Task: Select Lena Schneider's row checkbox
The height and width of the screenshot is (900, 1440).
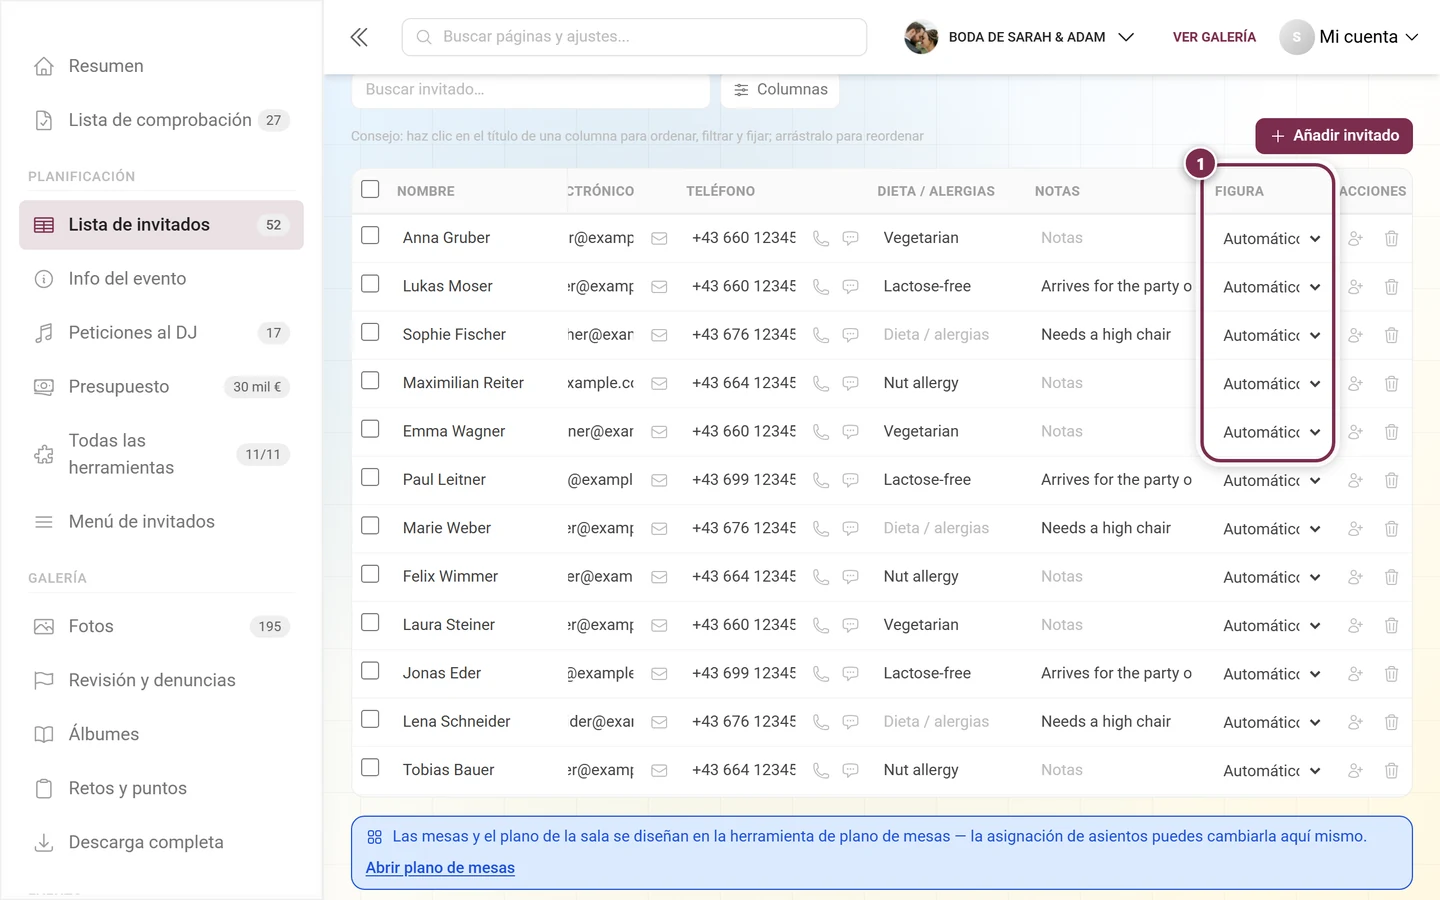Action: 370,719
